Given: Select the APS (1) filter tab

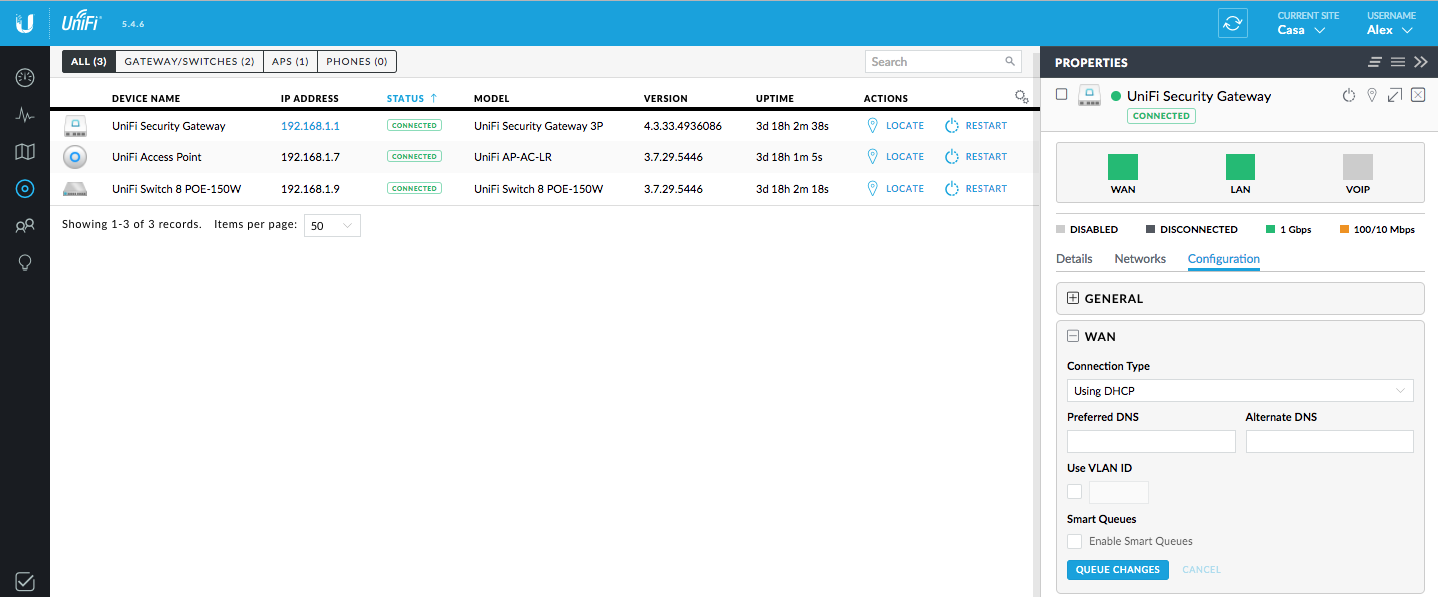Looking at the screenshot, I should coord(290,62).
